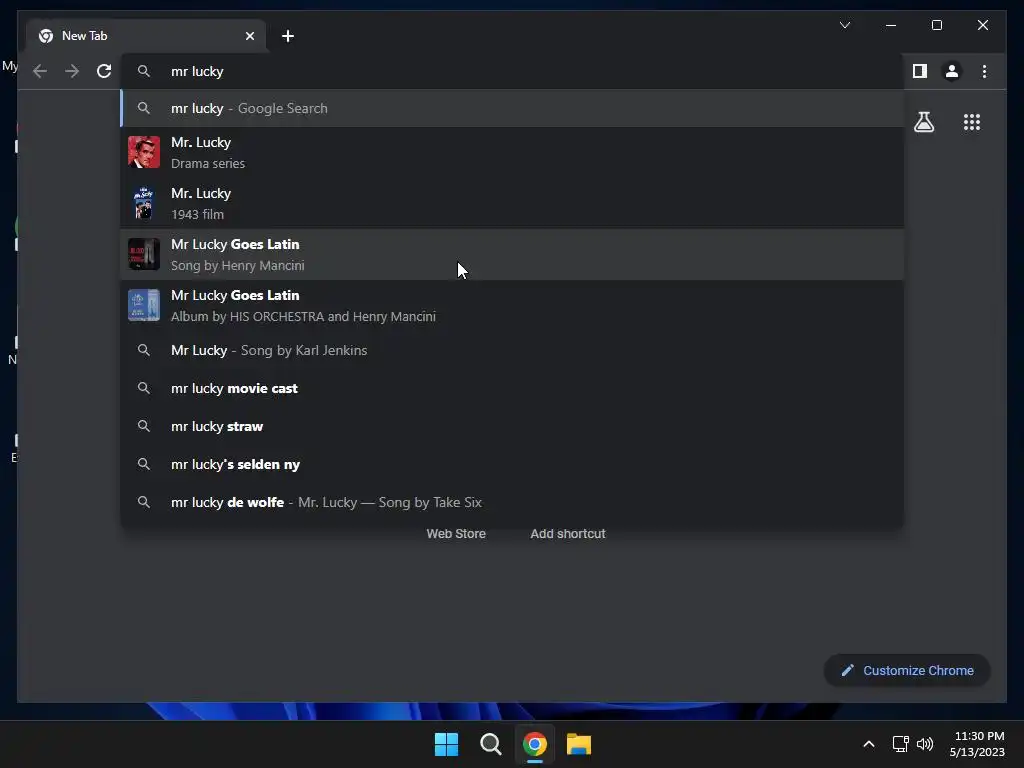Click the network tray icon
The image size is (1024, 768).
pos(901,744)
